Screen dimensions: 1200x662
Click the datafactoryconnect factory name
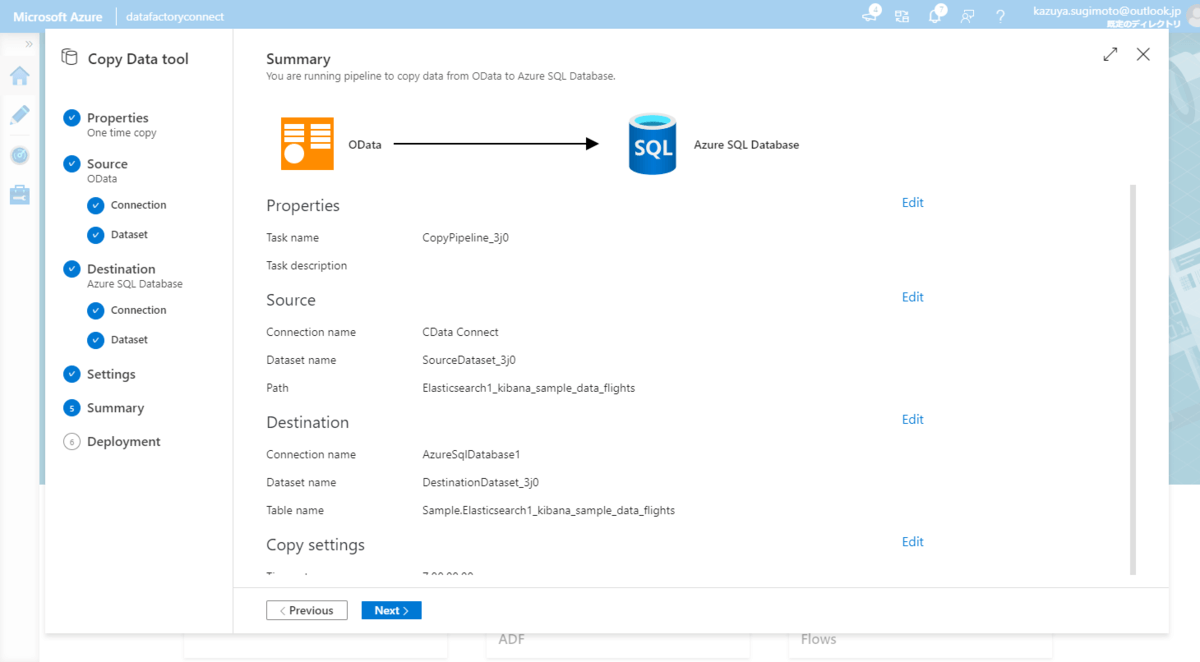point(175,17)
